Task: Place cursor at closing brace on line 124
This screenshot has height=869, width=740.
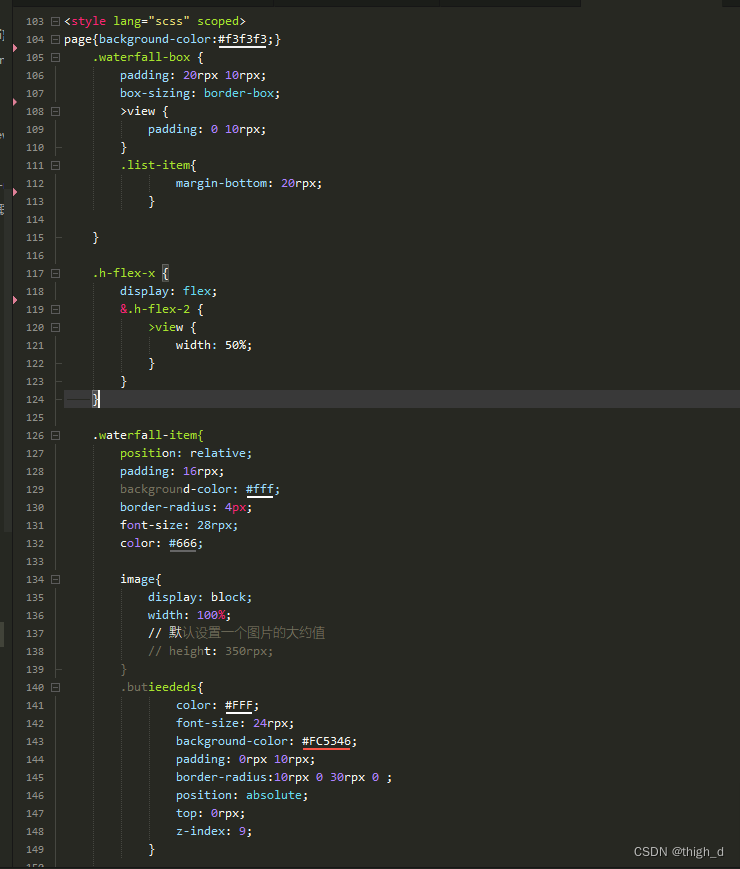Action: click(x=96, y=399)
